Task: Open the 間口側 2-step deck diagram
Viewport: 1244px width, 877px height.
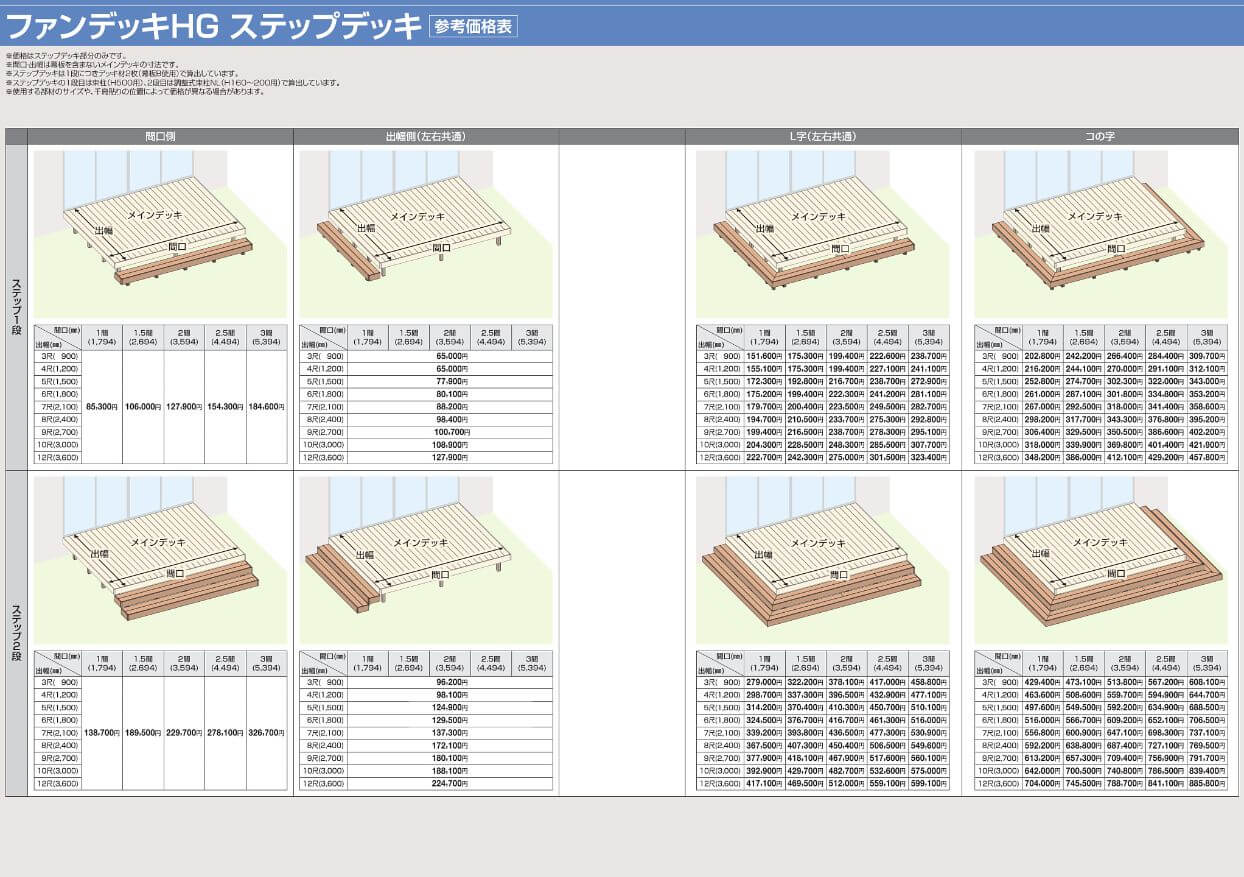Action: point(160,560)
